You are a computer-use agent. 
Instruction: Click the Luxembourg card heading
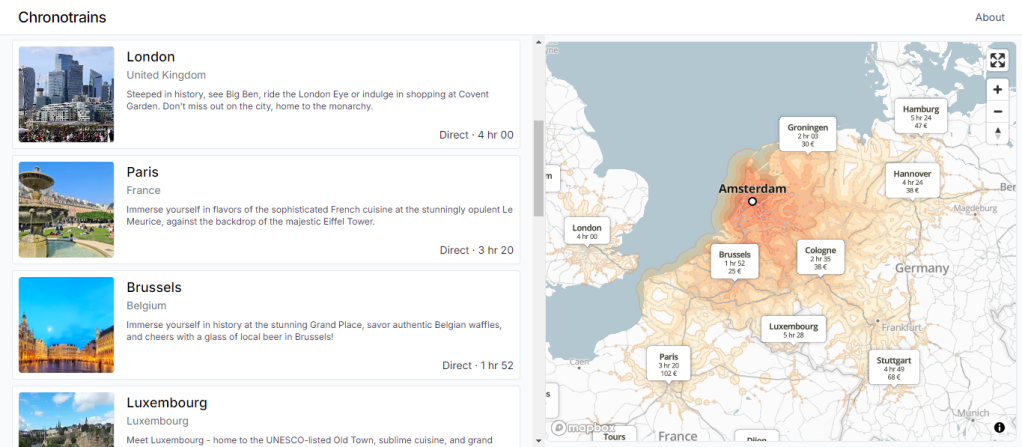pyautogui.click(x=167, y=403)
